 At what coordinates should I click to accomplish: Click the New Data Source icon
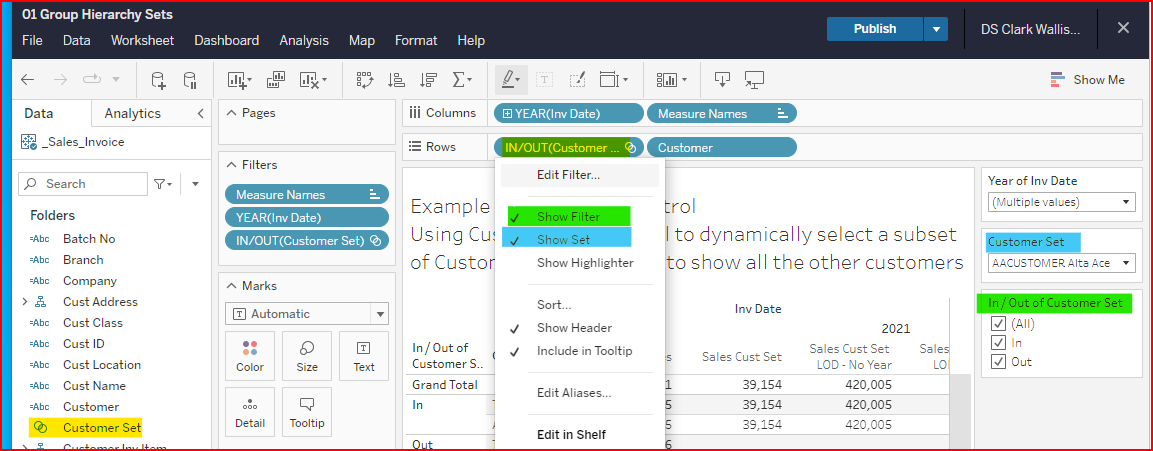(x=158, y=80)
